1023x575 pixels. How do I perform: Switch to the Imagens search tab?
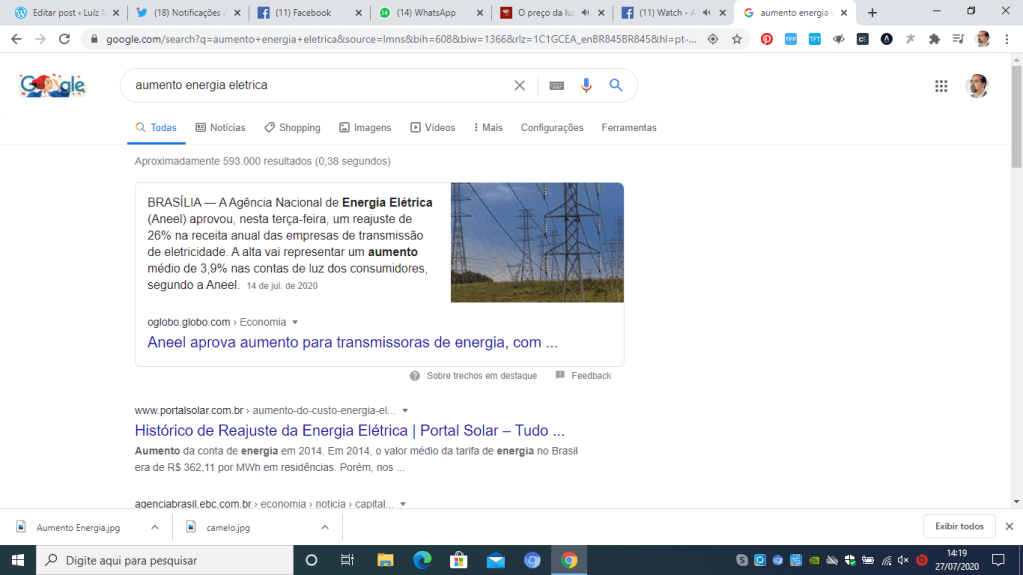[365, 128]
